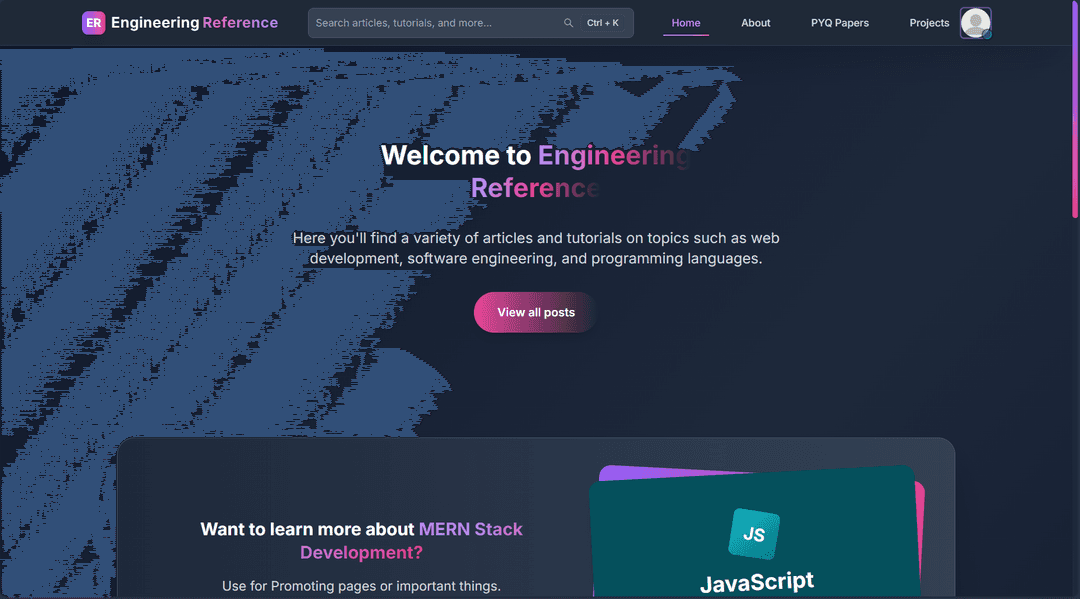The width and height of the screenshot is (1080, 599).
Task: Open the user profile avatar menu
Action: (975, 23)
